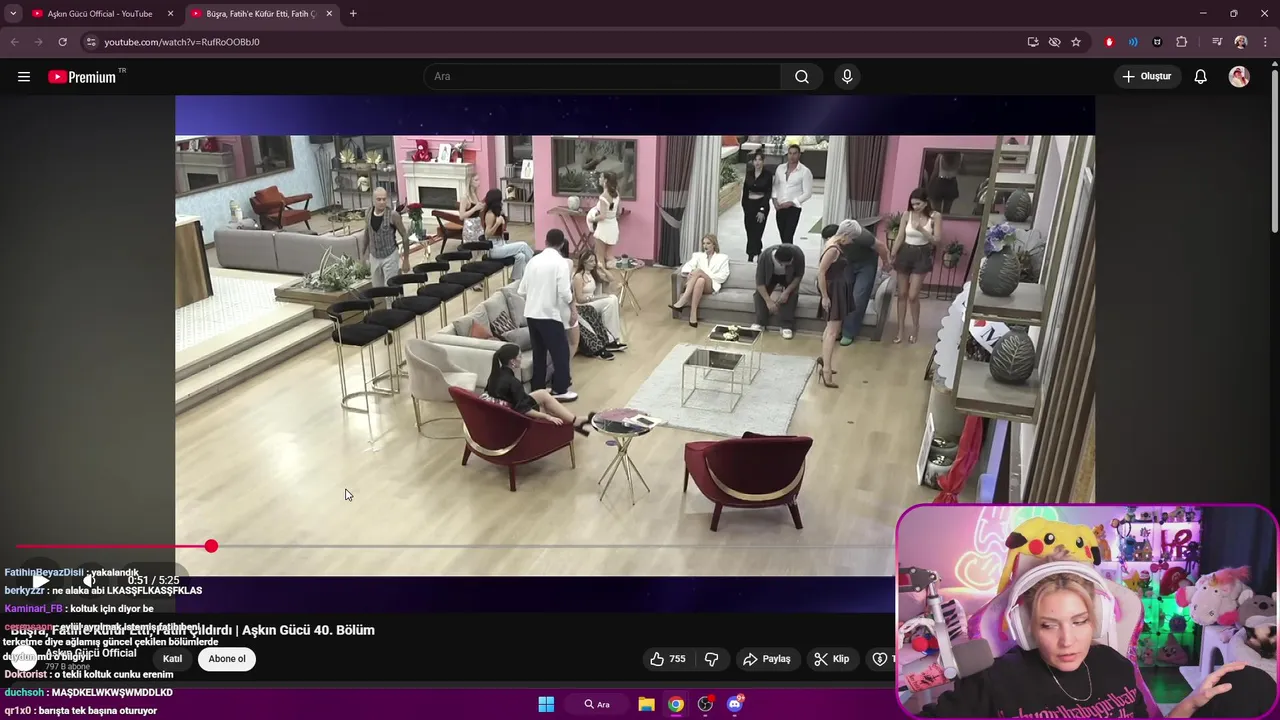The height and width of the screenshot is (720, 1280).
Task: Click the streamer webcam overlay
Action: [1087, 612]
